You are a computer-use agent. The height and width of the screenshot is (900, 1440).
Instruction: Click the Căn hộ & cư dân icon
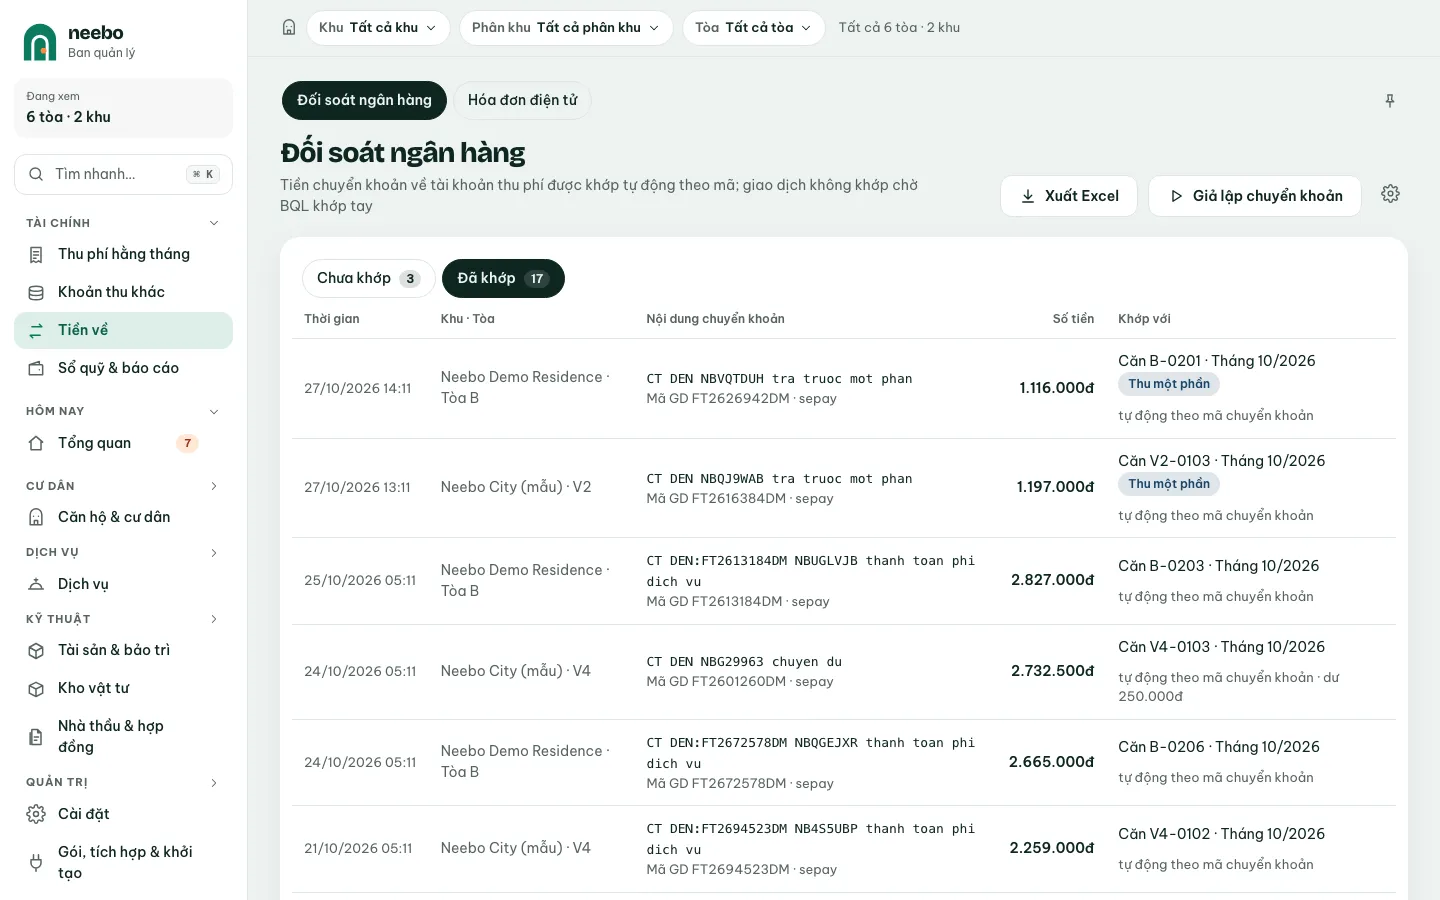click(36, 517)
